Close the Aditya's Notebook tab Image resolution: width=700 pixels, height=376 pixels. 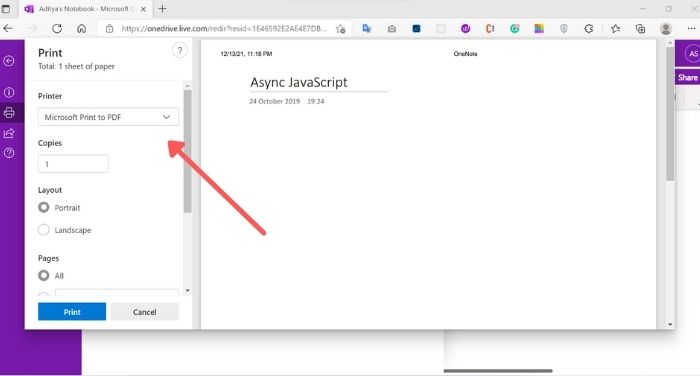[143, 9]
